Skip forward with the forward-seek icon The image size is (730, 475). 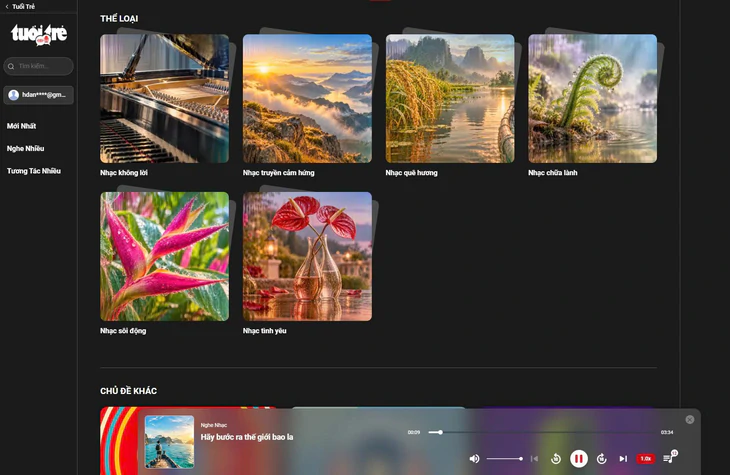602,459
